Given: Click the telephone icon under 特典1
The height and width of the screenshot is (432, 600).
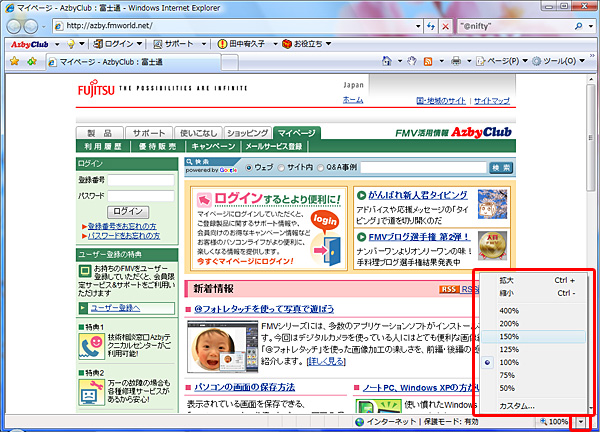Looking at the screenshot, I should (91, 346).
